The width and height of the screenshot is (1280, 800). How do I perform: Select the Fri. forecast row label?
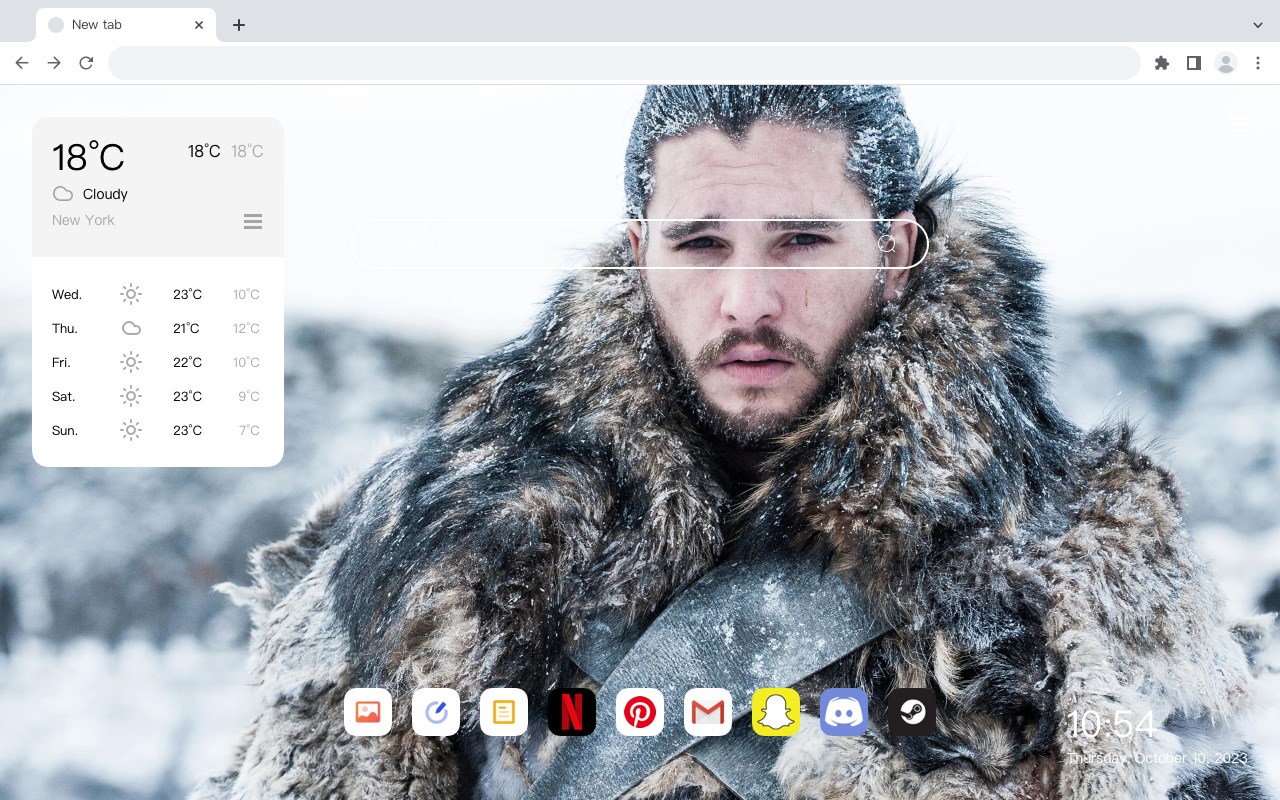click(61, 362)
